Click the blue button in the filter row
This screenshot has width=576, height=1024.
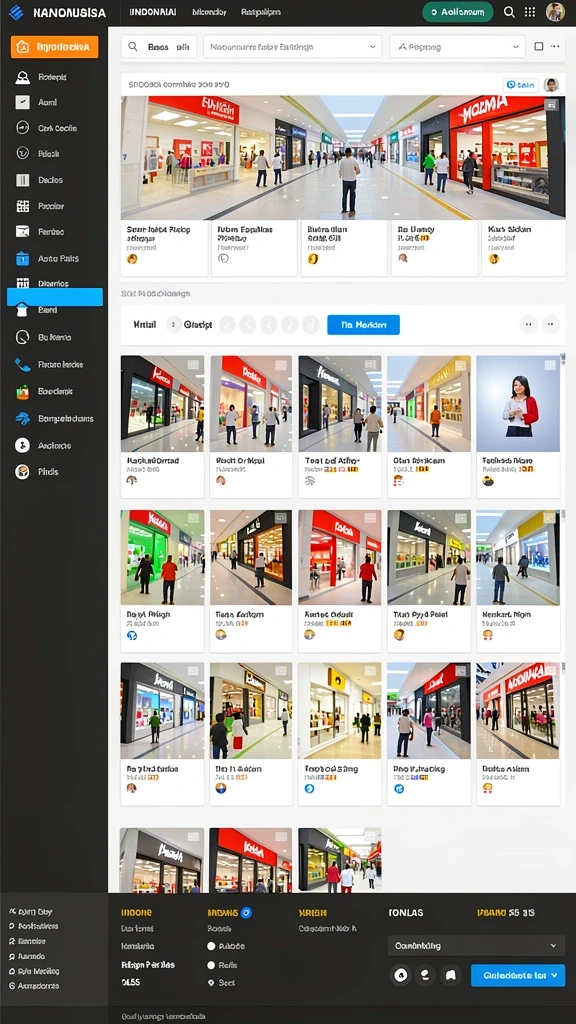tap(363, 325)
